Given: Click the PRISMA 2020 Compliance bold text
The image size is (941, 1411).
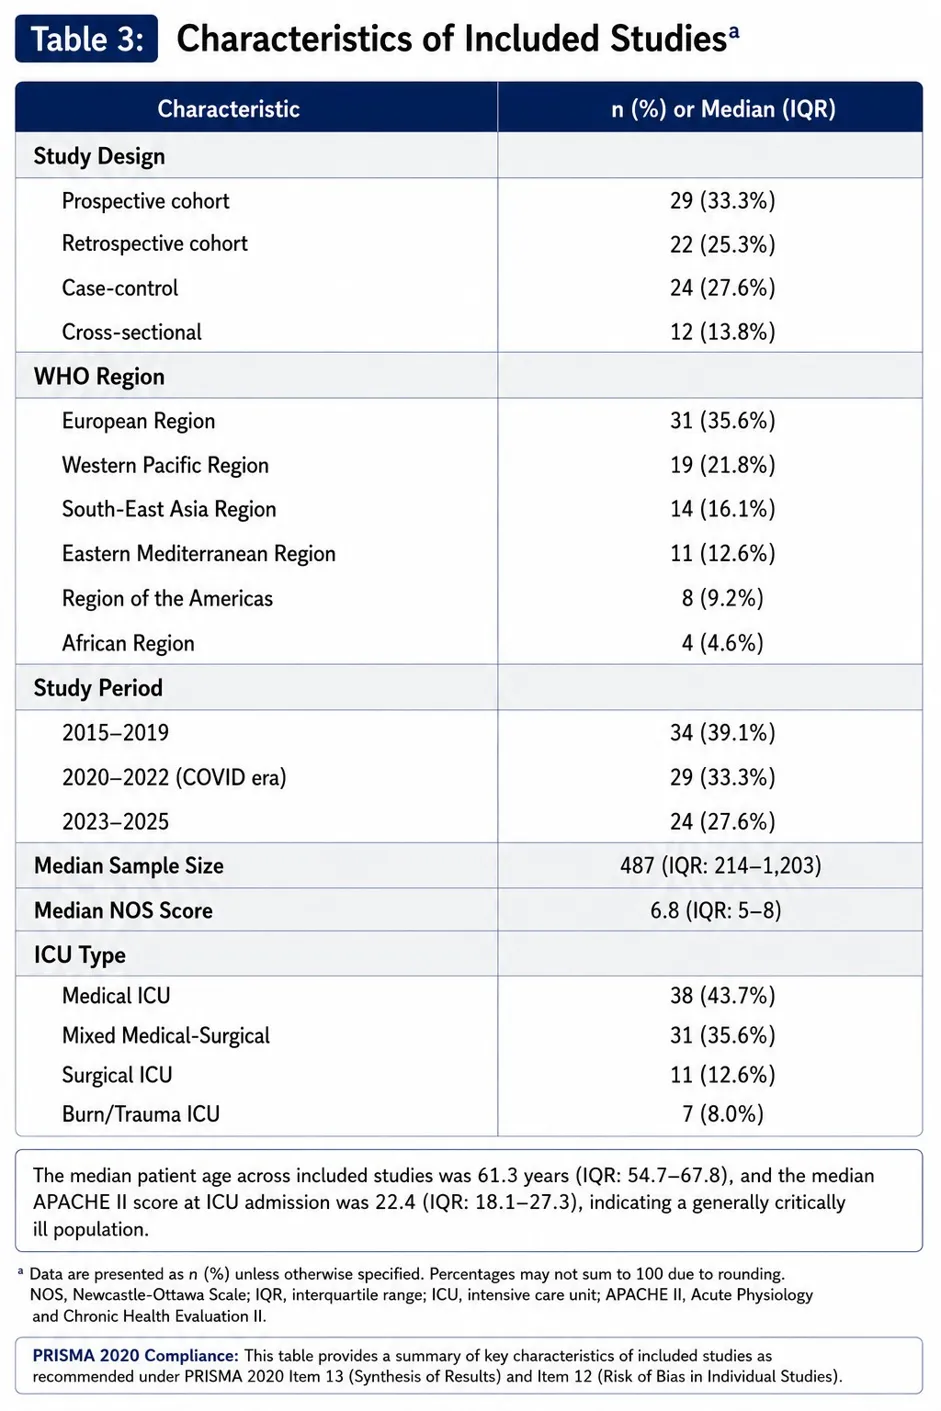Looking at the screenshot, I should click(x=135, y=1356).
